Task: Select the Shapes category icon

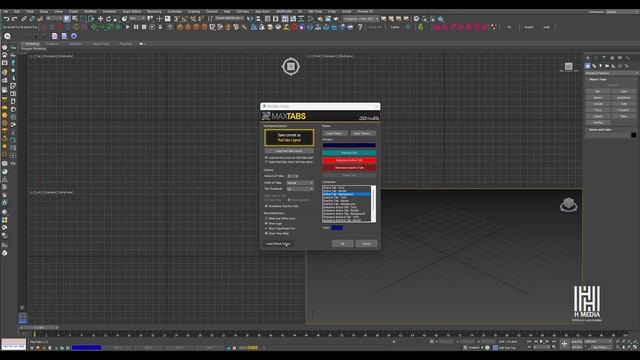Action: coord(594,66)
